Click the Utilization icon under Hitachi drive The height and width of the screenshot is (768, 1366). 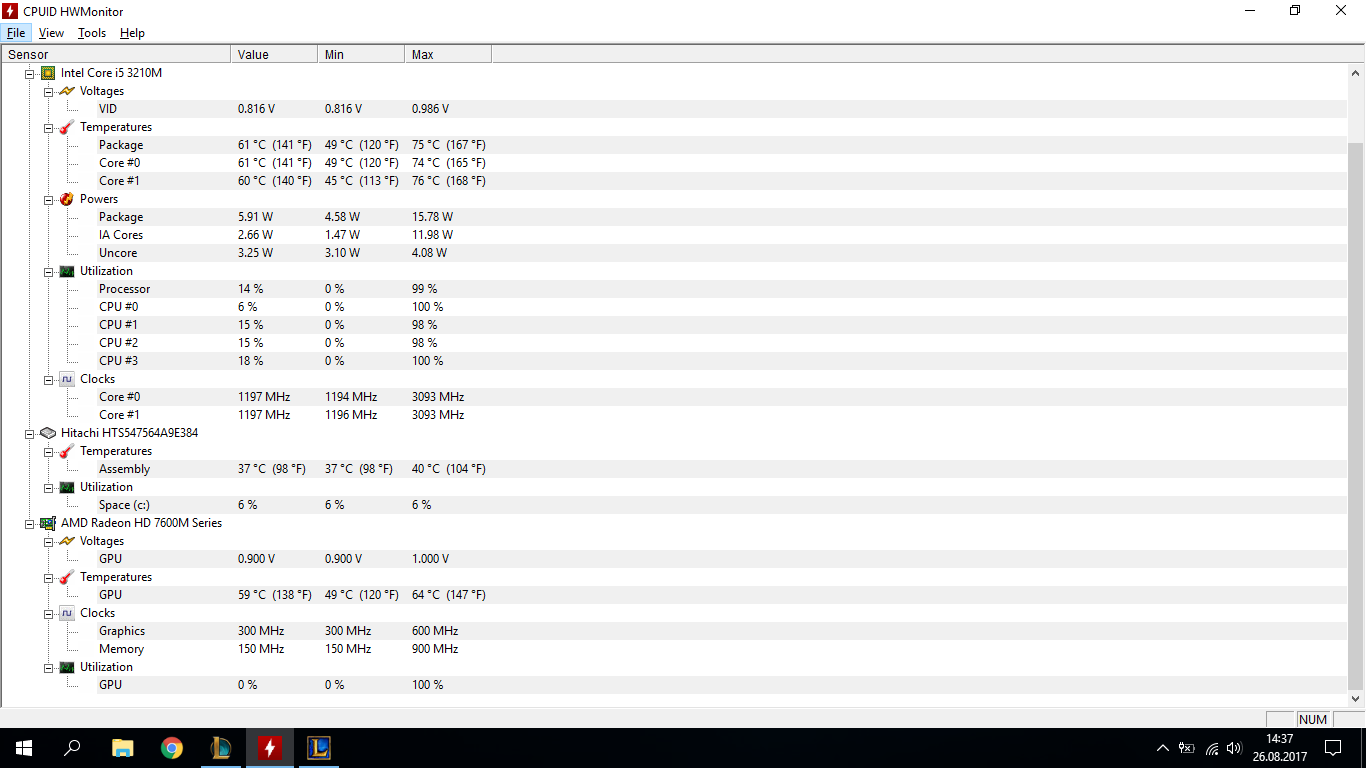(67, 487)
